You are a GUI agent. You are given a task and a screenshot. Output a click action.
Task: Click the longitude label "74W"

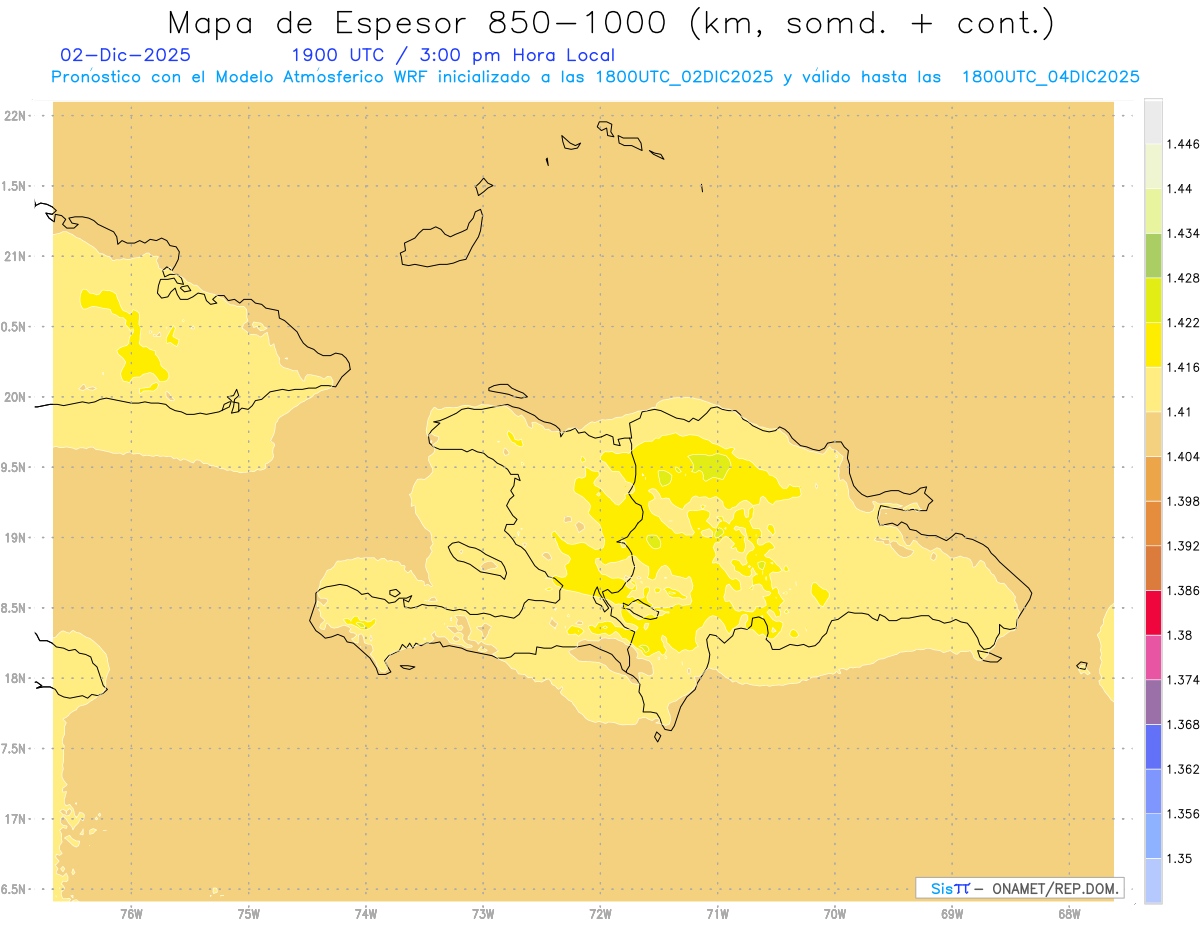365,914
